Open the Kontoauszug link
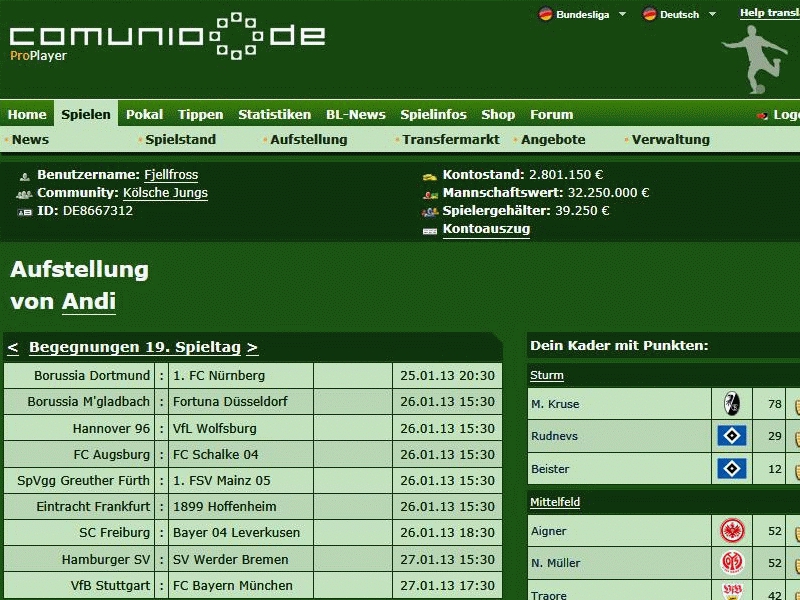The height and width of the screenshot is (600, 800). coord(486,229)
